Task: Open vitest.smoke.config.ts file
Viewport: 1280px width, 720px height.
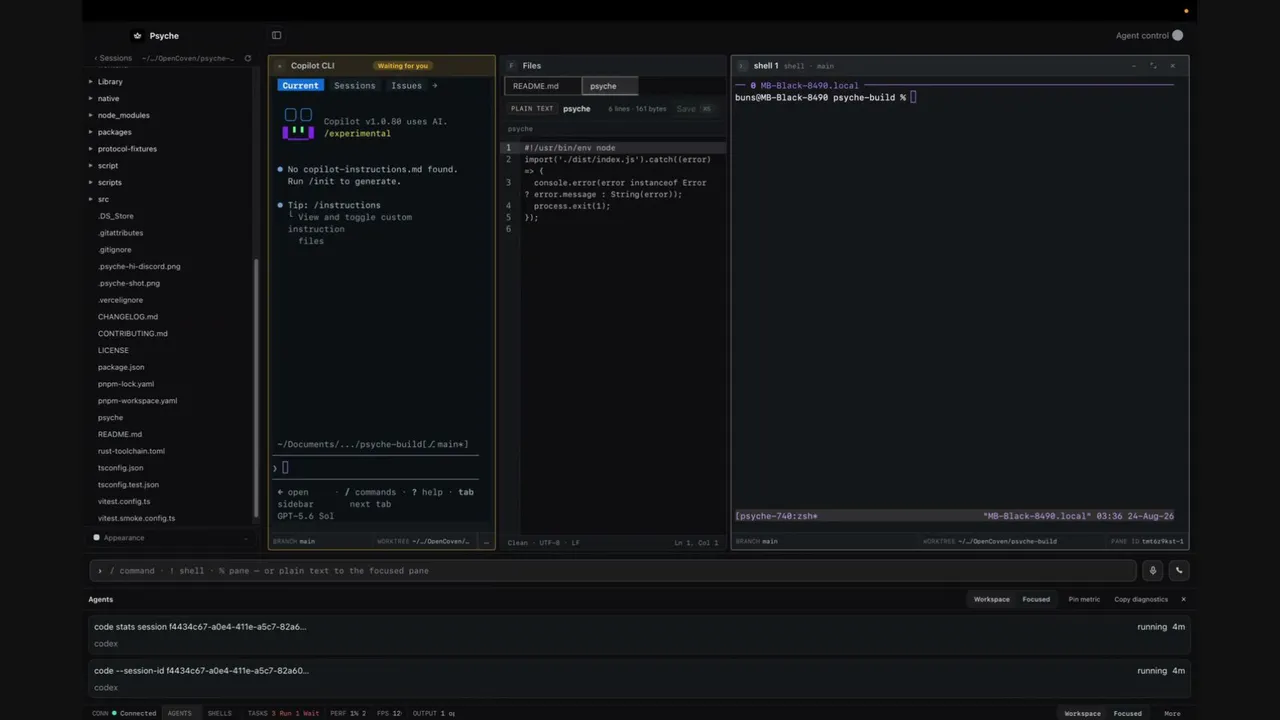Action: pyautogui.click(x=136, y=518)
